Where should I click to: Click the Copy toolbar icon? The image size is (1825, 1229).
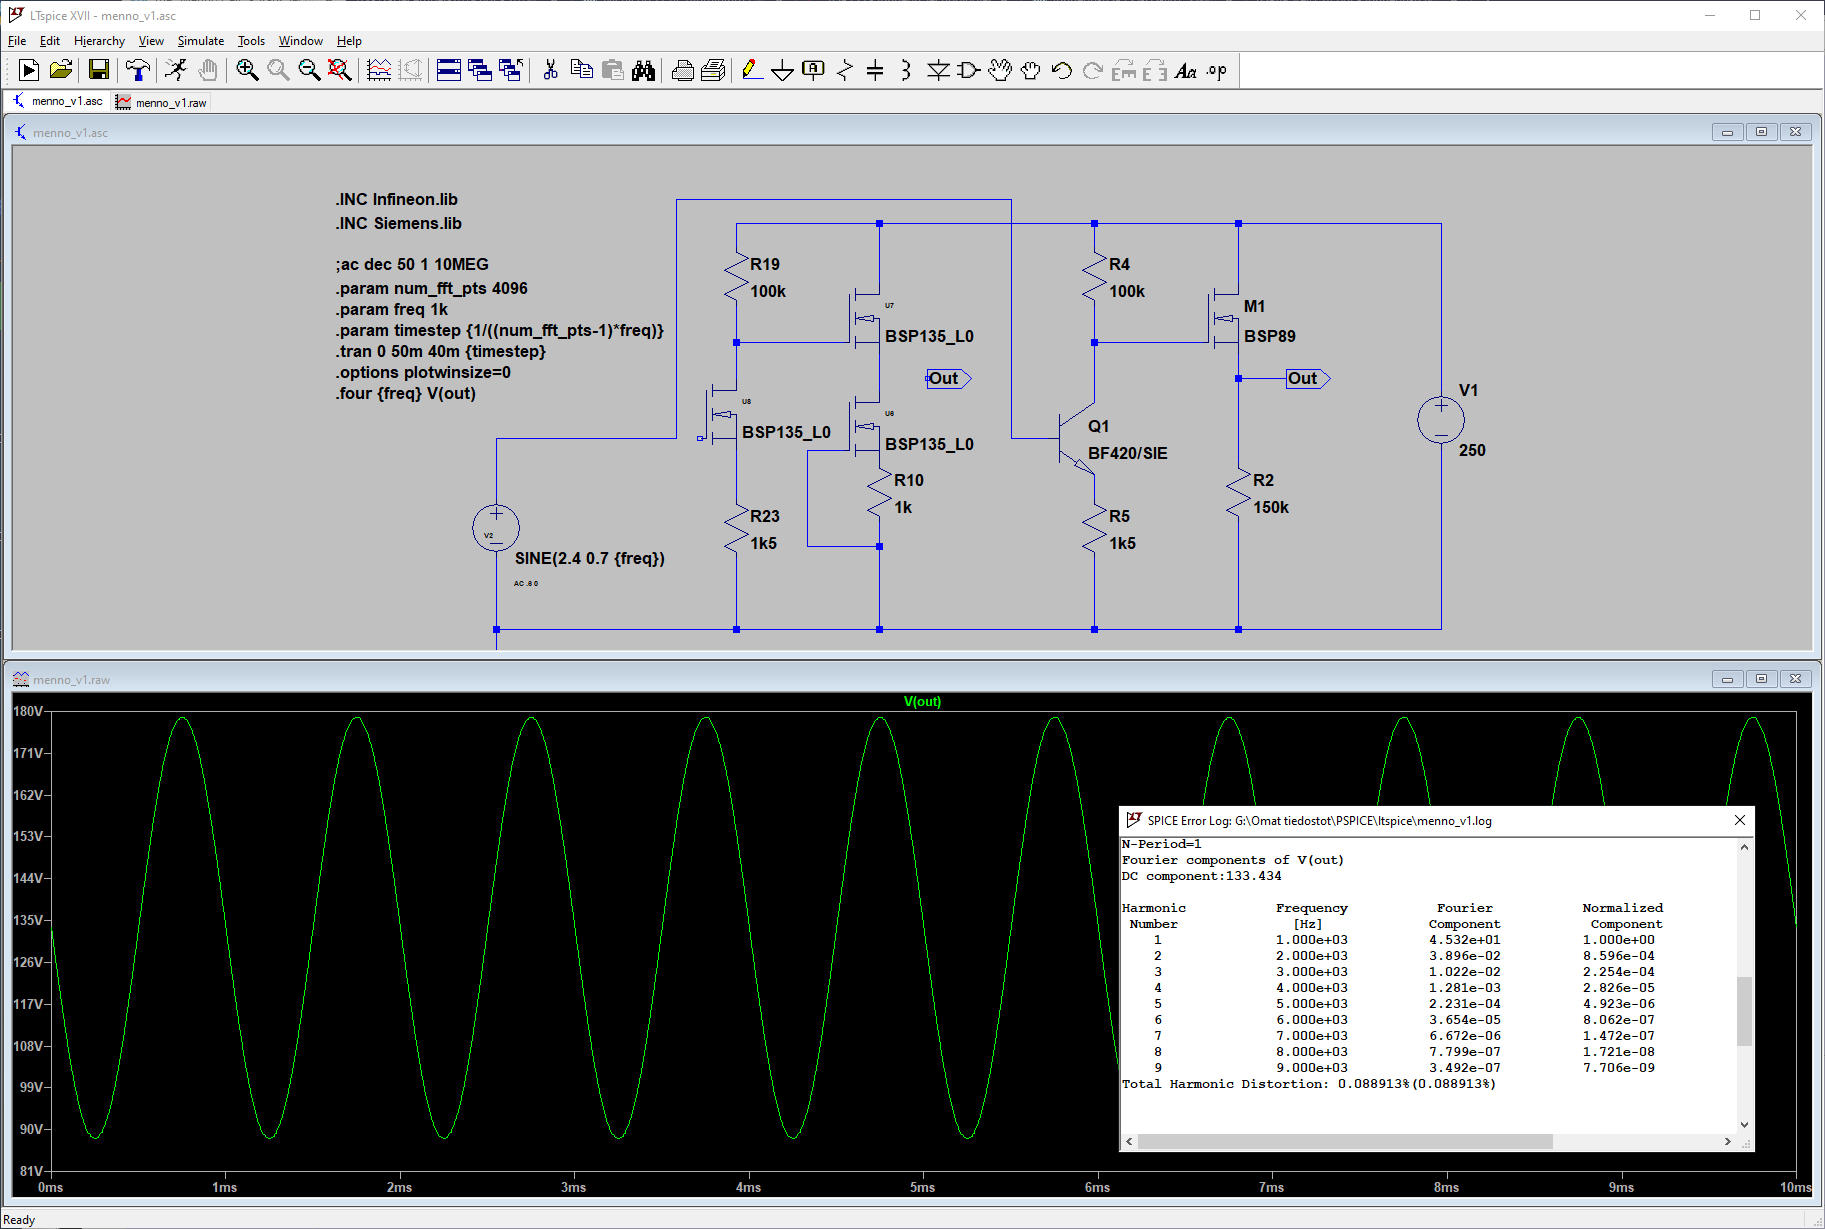point(581,70)
